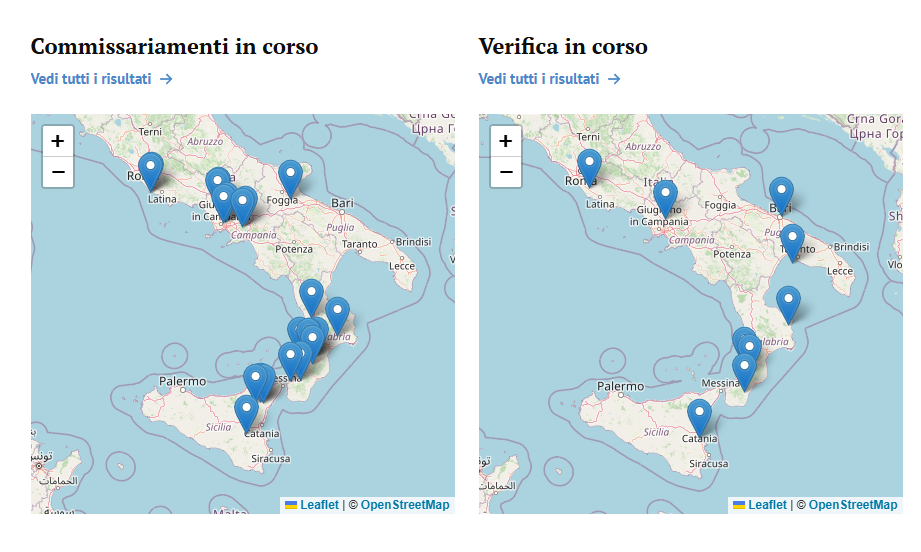Click Terni label on Verifica map
The image size is (921, 552).
coord(588,136)
